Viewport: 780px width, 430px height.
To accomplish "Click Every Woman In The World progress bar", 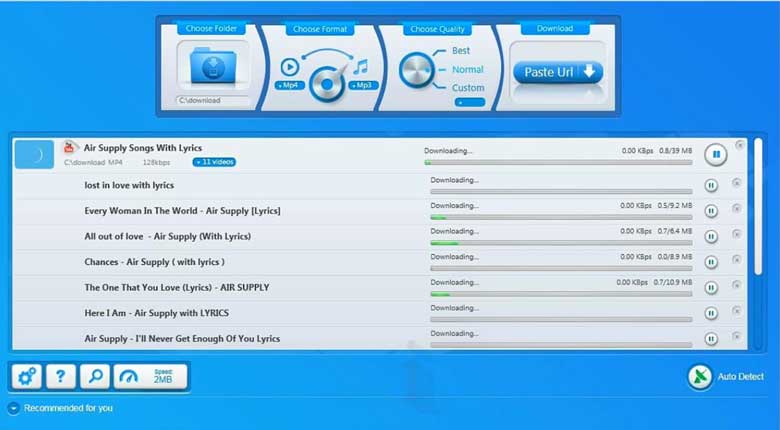I will 561,217.
